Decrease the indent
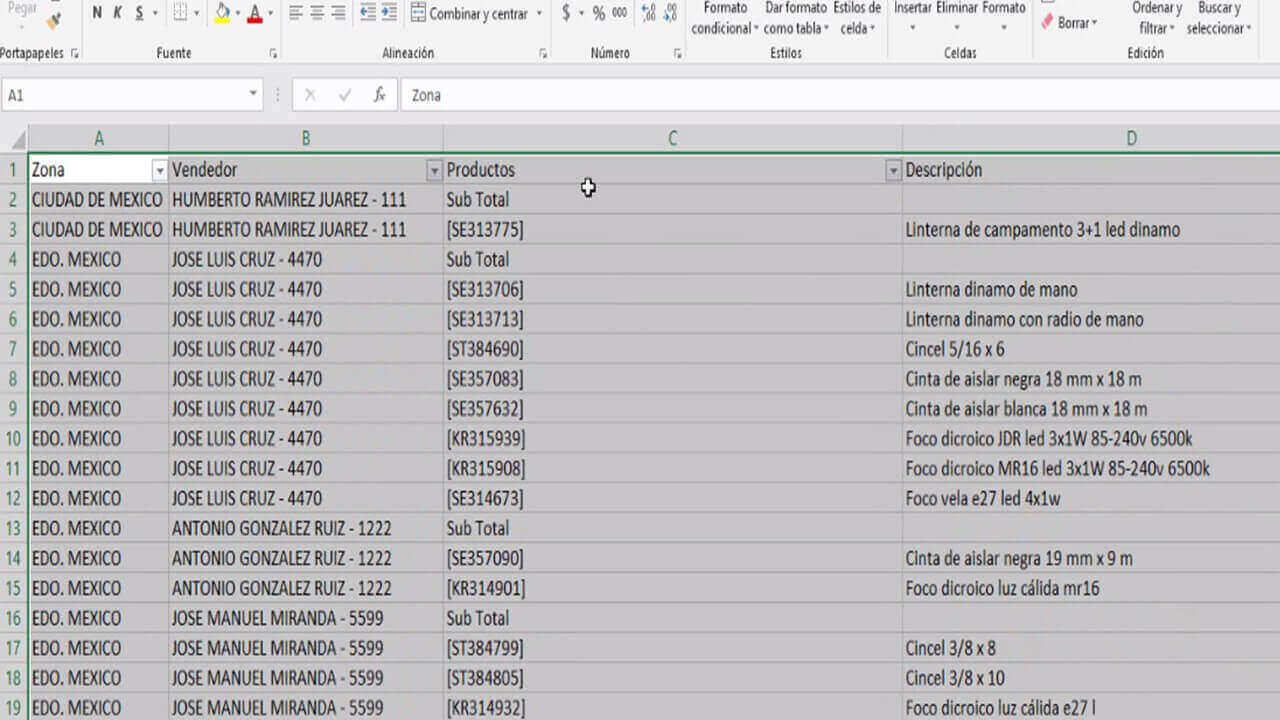Viewport: 1280px width, 720px height. pyautogui.click(x=367, y=13)
